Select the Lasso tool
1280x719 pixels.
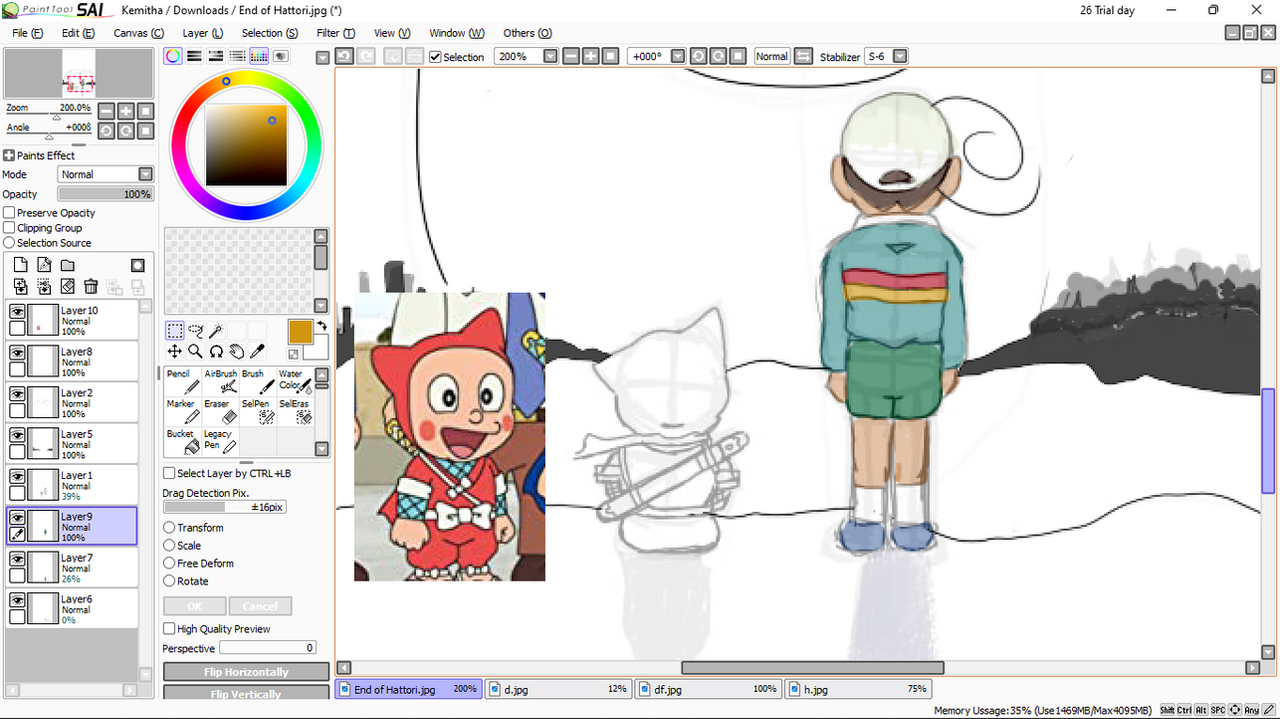click(x=196, y=331)
